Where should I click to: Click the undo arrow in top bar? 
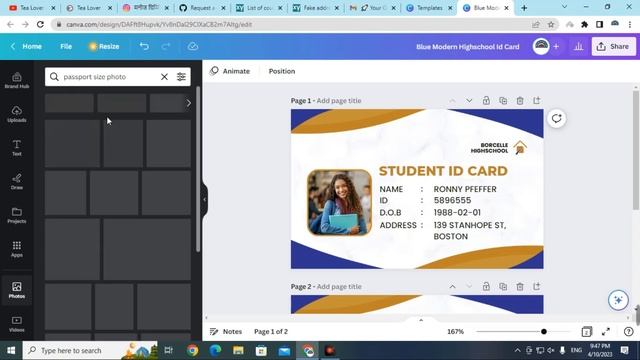pyautogui.click(x=144, y=47)
